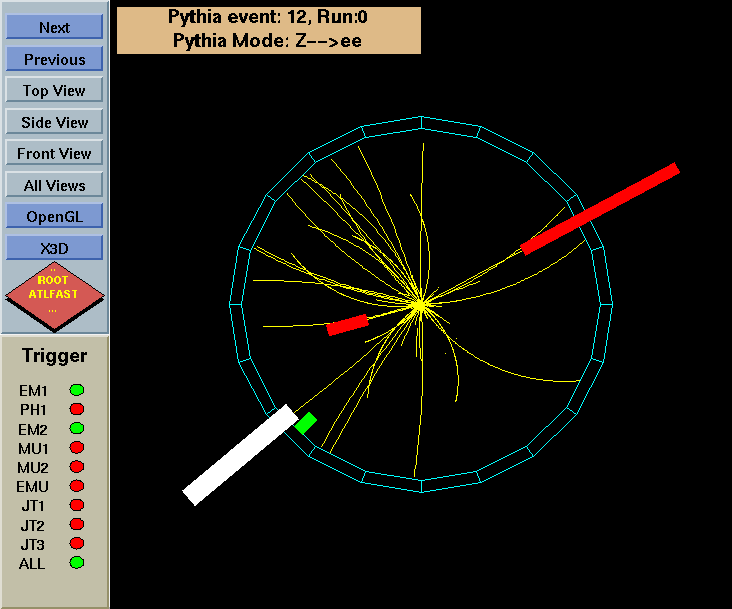Launch the X3D viewer
The height and width of the screenshot is (609, 732).
(54, 248)
